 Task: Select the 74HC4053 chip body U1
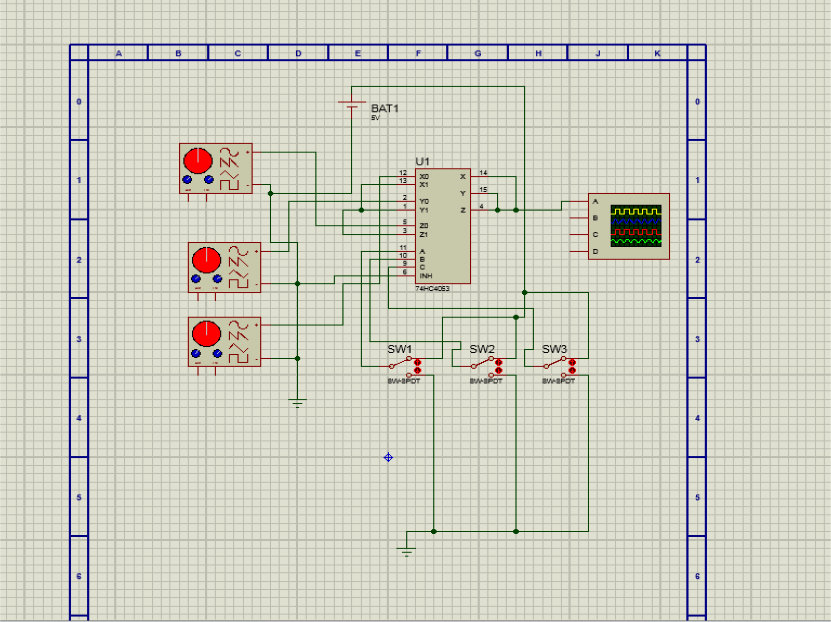point(443,226)
